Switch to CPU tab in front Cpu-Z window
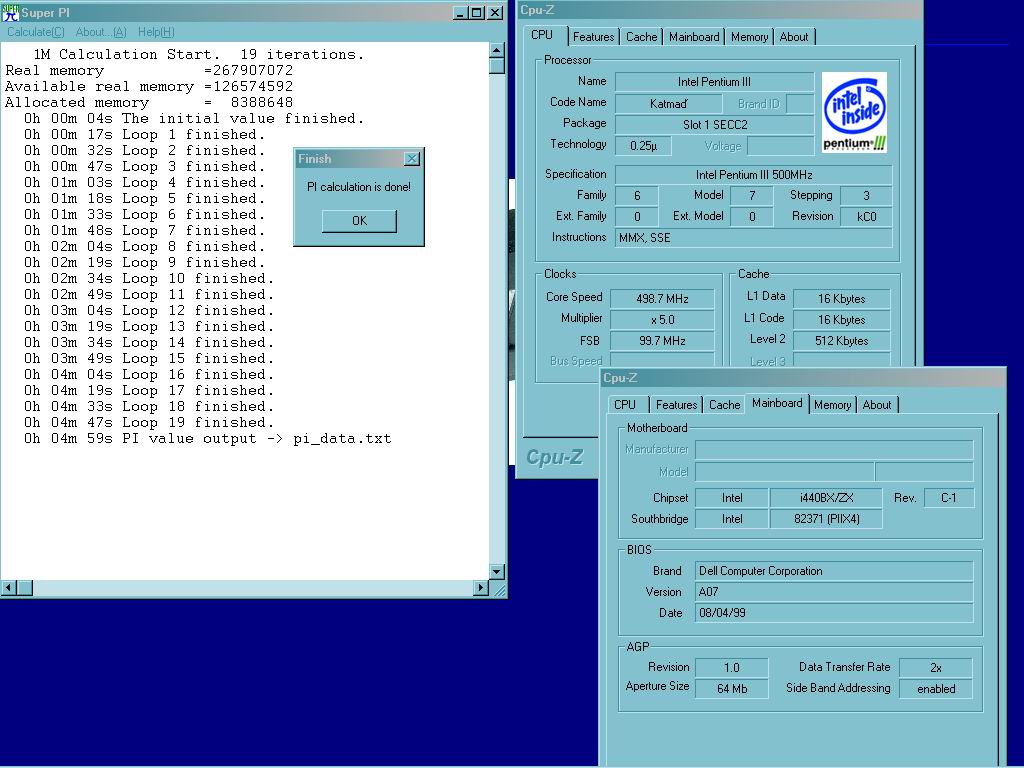The image size is (1024, 768). click(625, 405)
